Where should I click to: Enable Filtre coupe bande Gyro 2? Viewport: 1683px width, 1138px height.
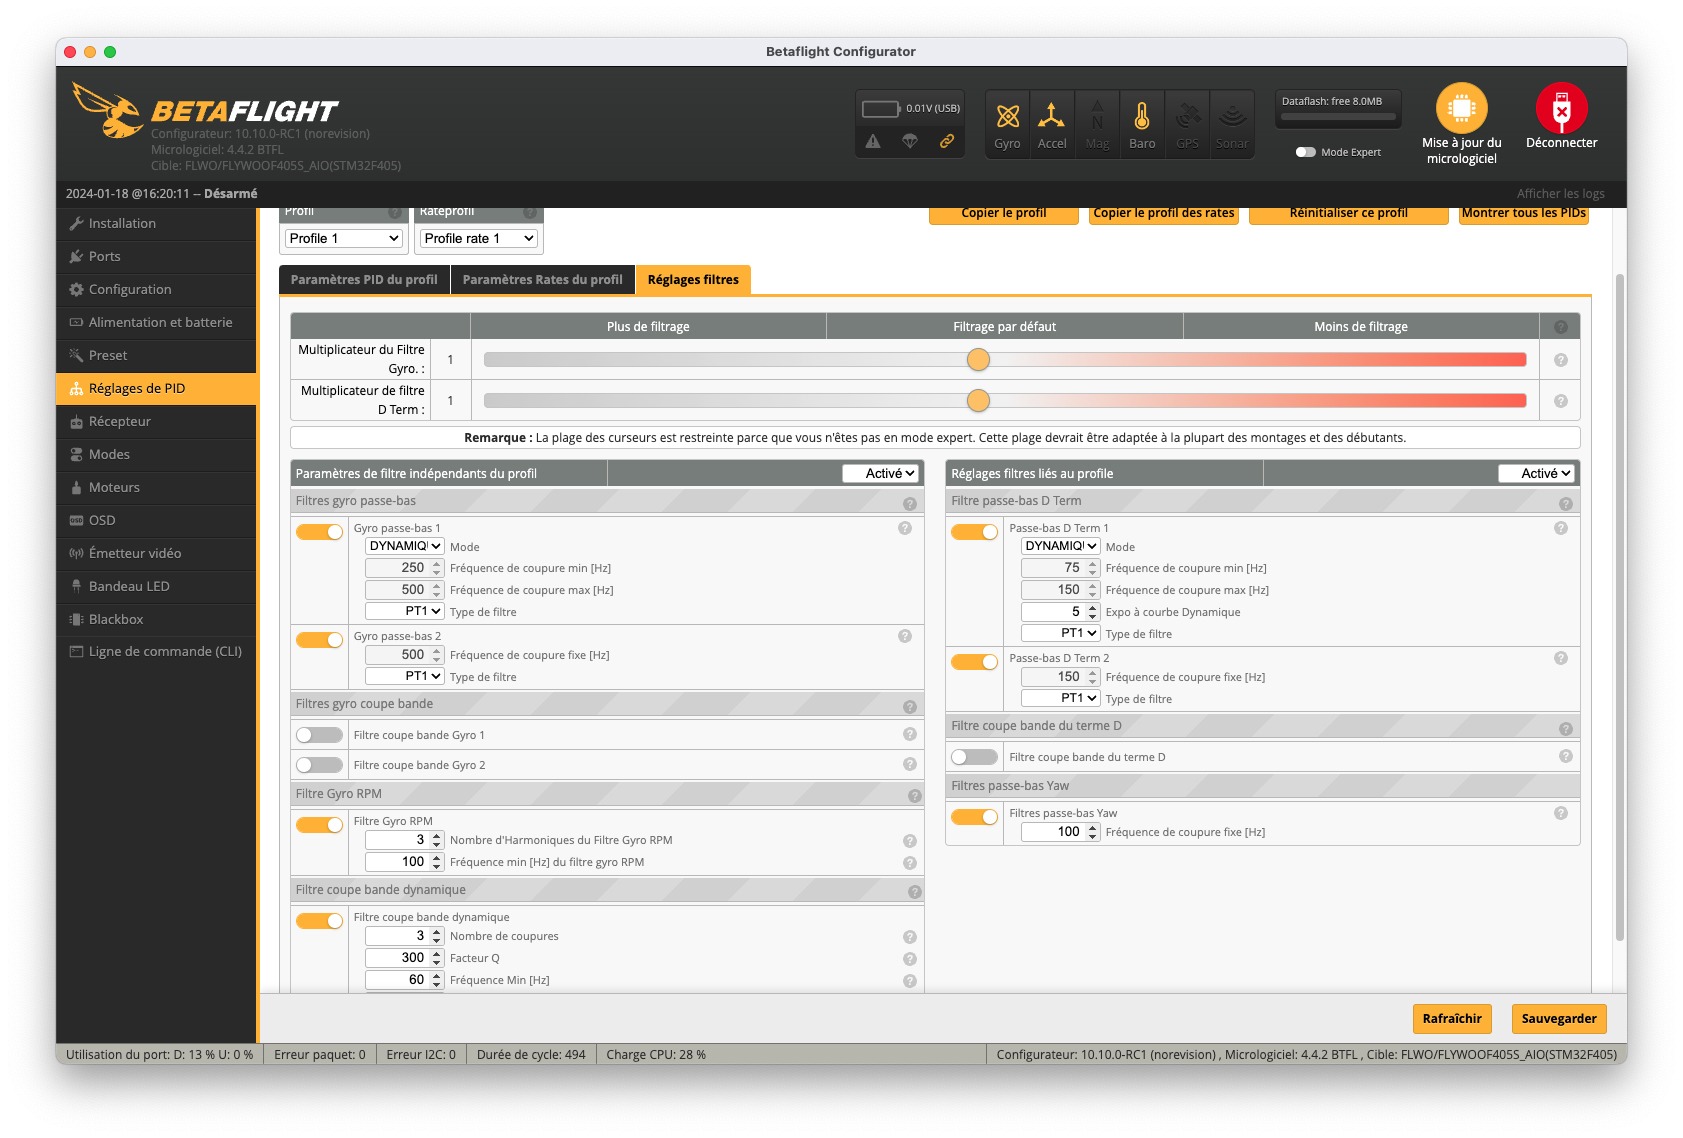pos(319,765)
